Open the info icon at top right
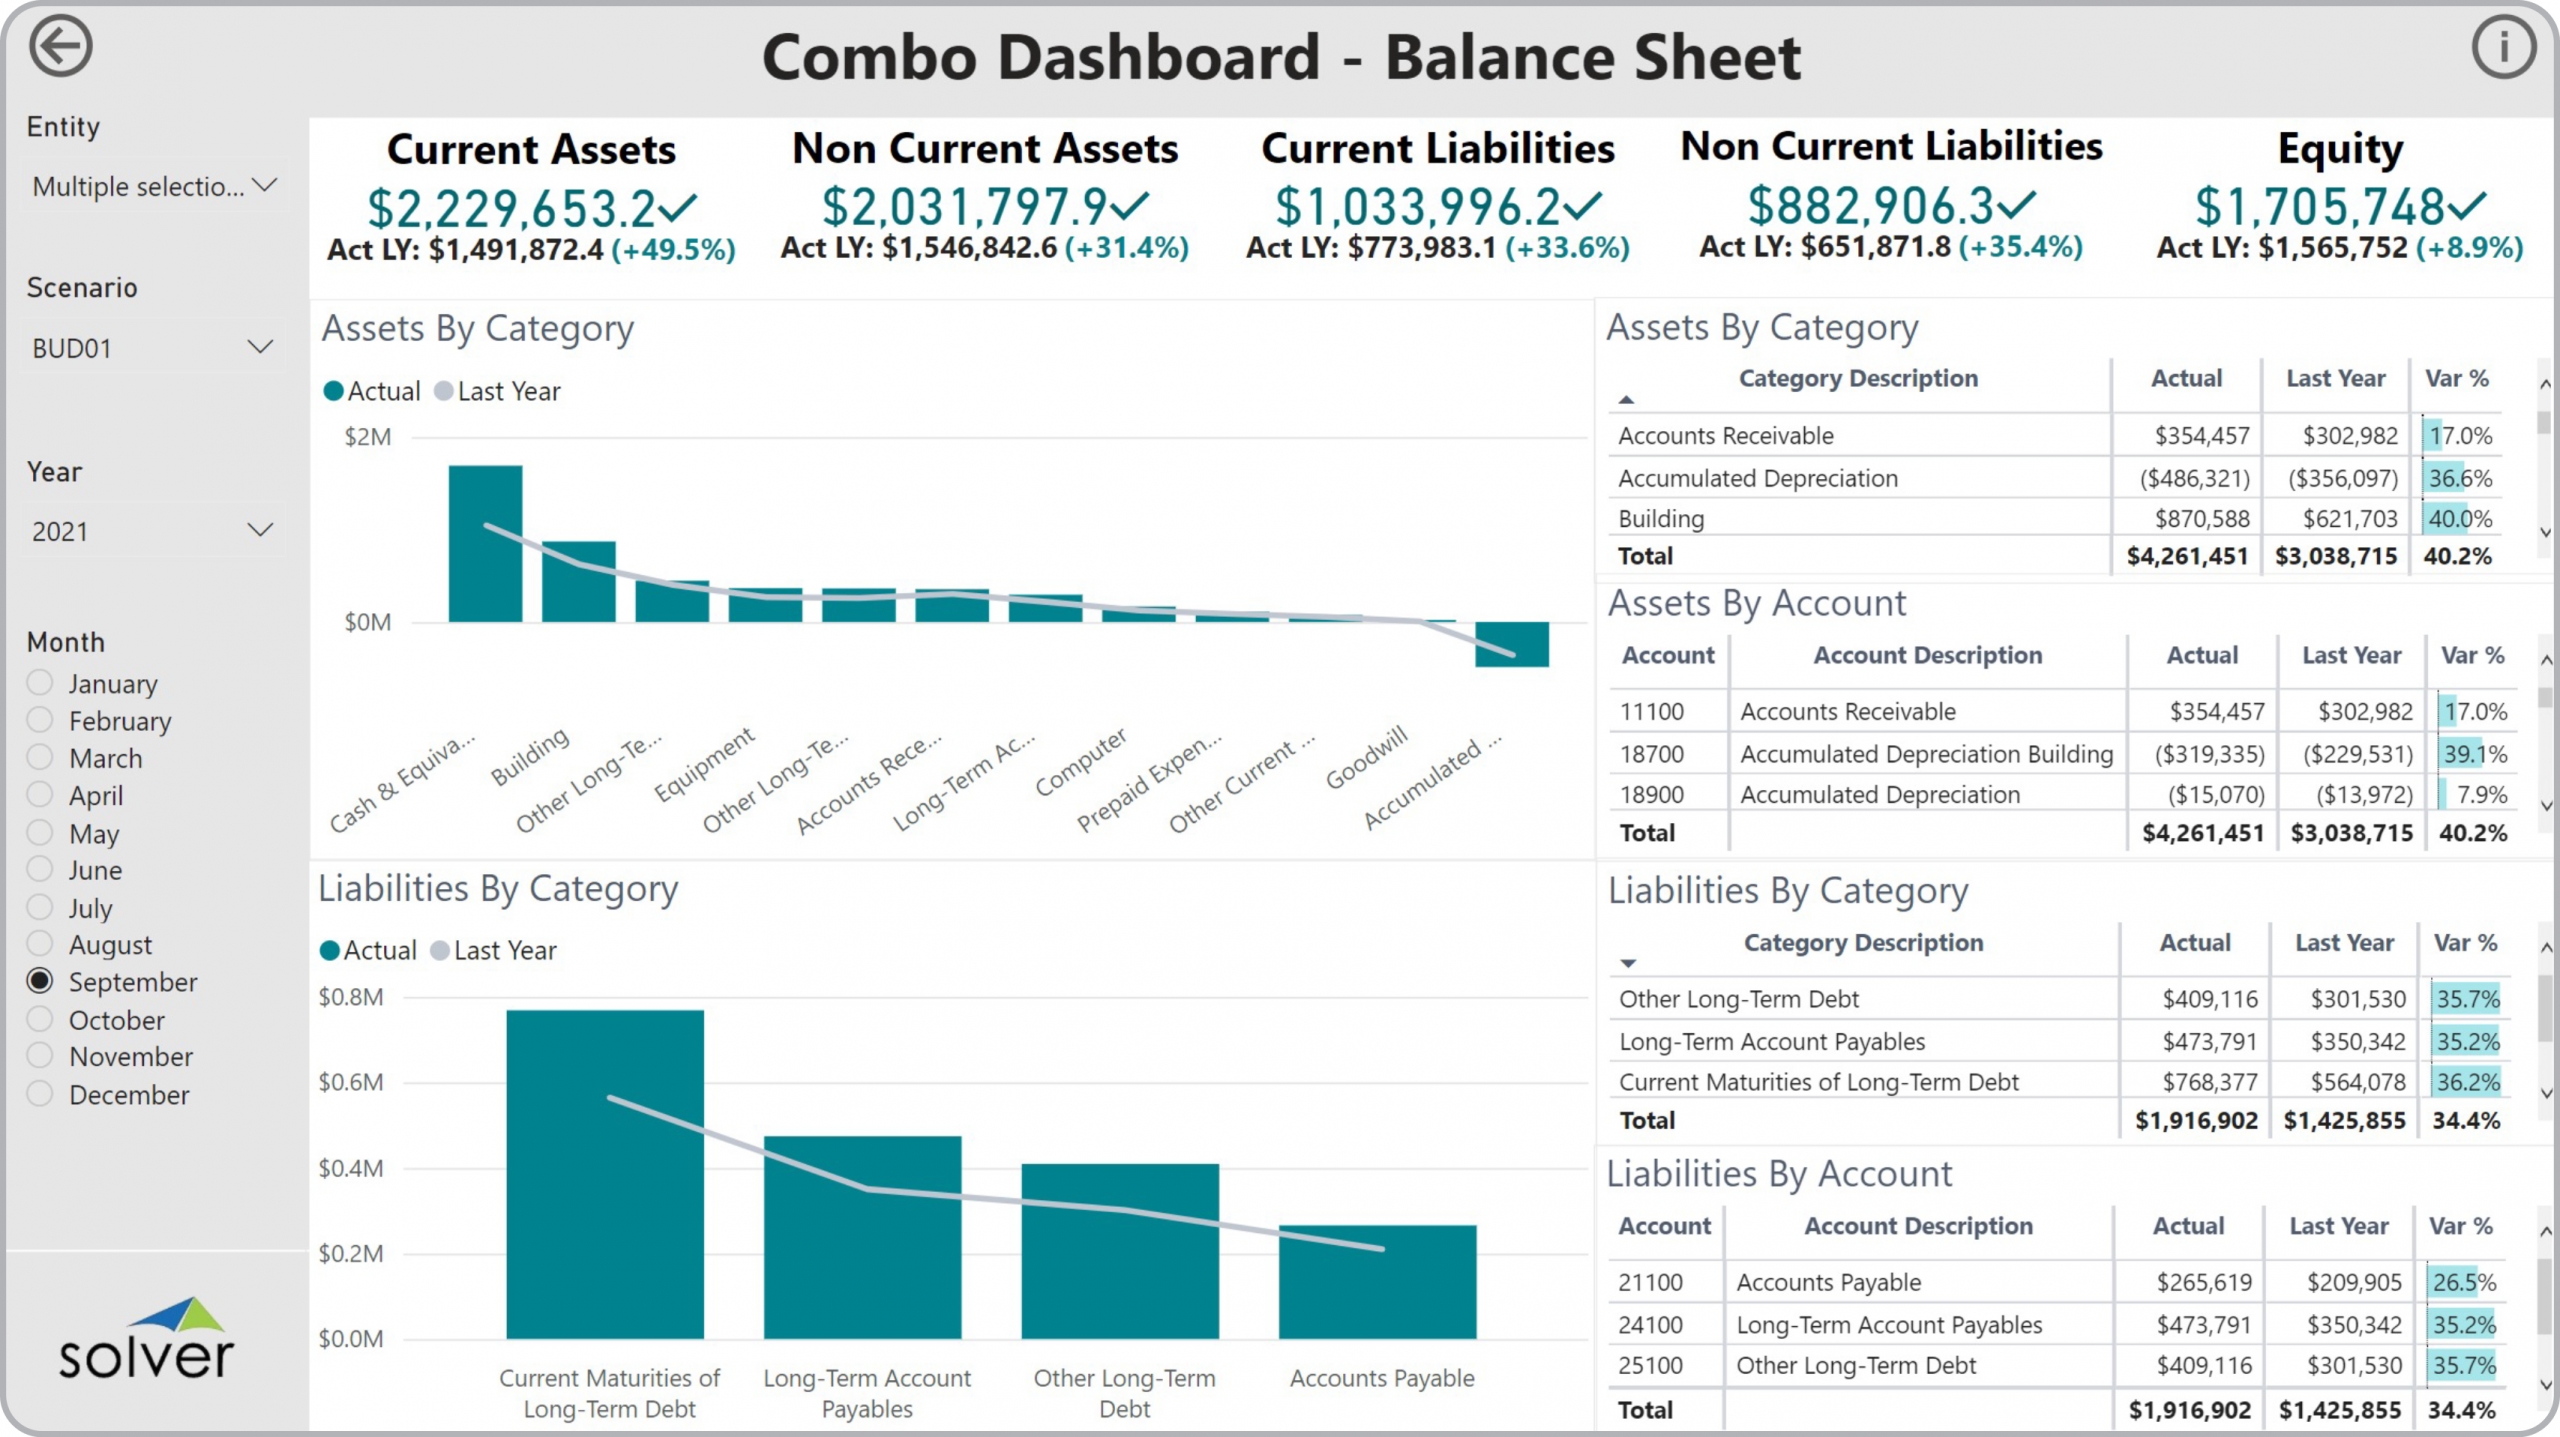Screen dimensions: 2560x1437 coord(2503,47)
